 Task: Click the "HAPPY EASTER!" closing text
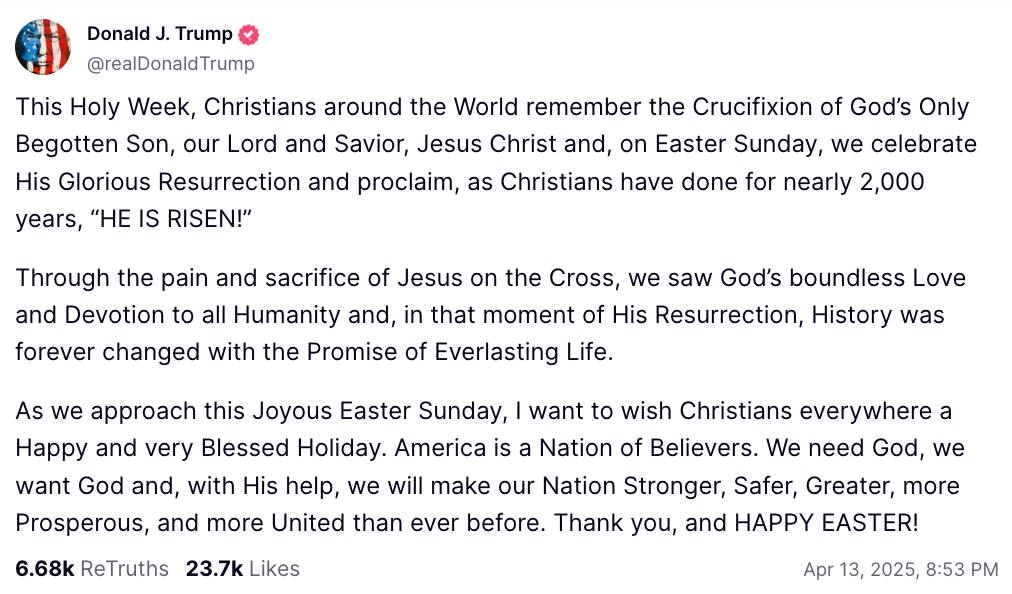tap(826, 523)
